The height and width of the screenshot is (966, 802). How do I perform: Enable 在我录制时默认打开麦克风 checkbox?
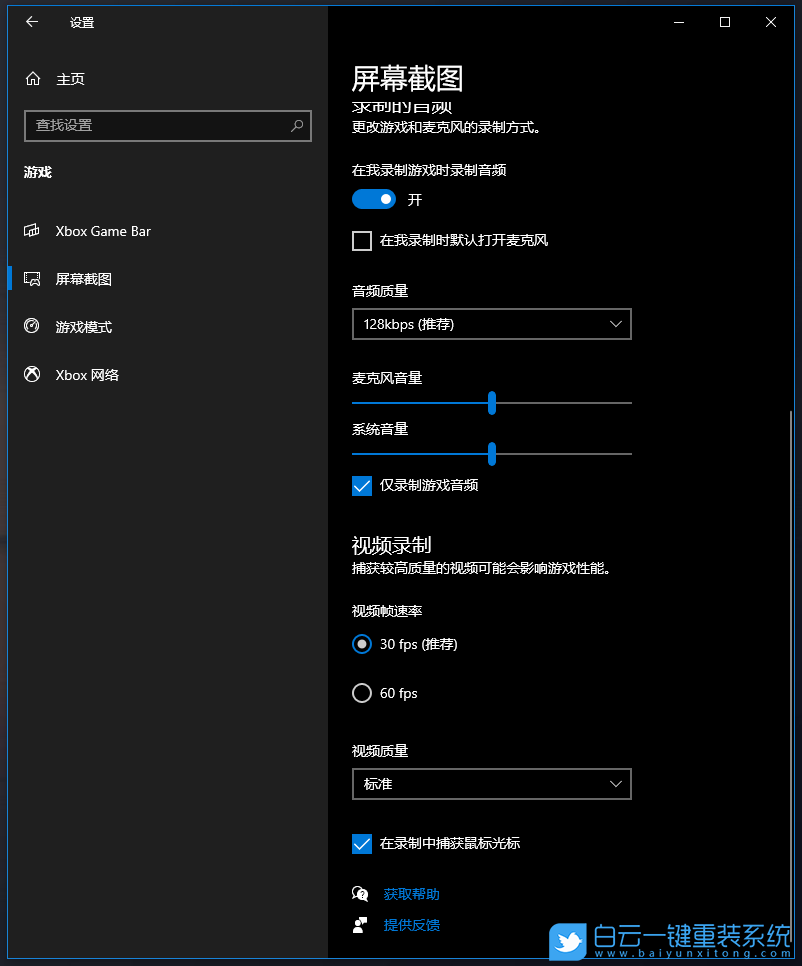[362, 240]
